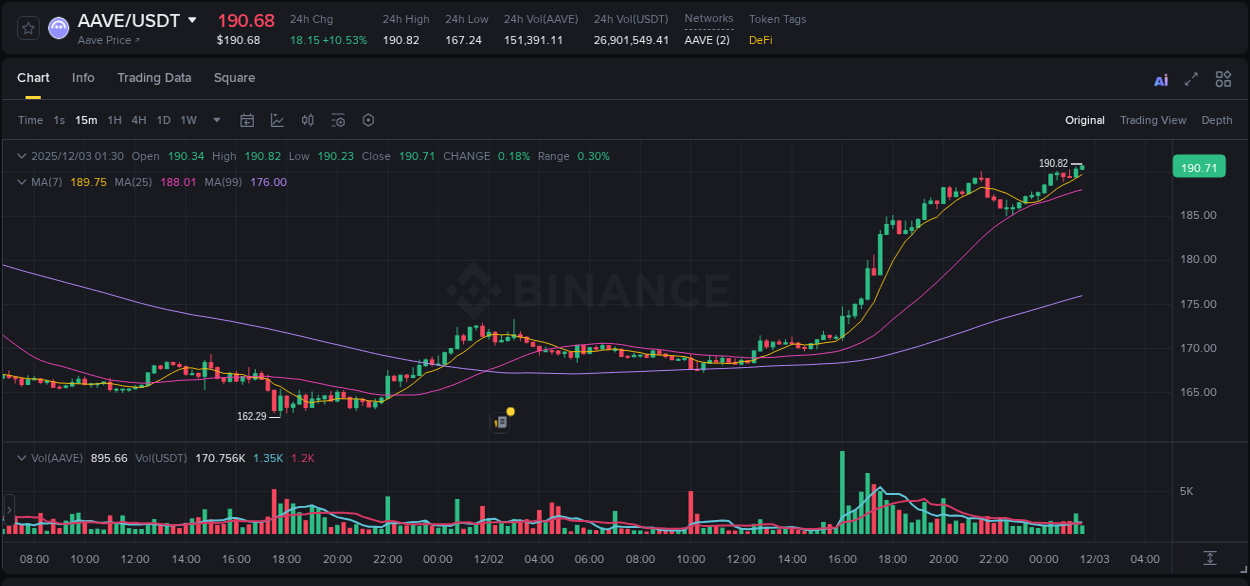Switch chart to Trading View mode
1250x586 pixels.
1153,120
